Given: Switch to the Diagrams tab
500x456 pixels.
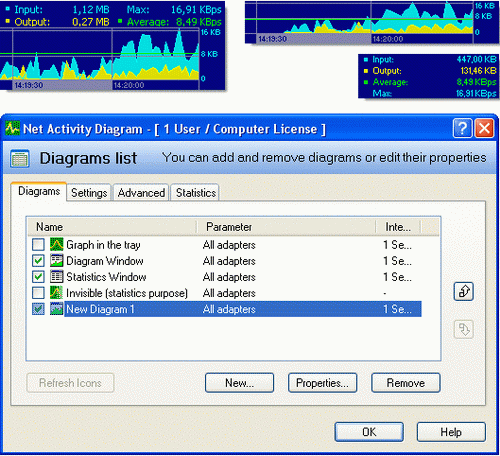Looking at the screenshot, I should click(x=39, y=191).
